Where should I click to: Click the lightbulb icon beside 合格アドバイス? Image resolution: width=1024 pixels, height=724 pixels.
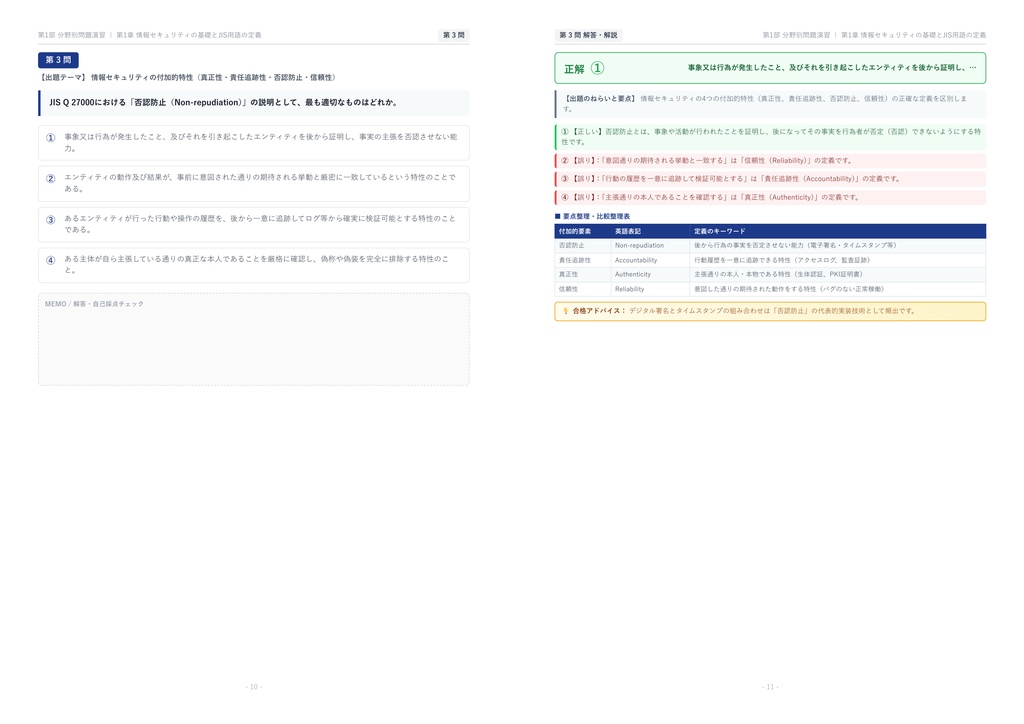coord(566,311)
